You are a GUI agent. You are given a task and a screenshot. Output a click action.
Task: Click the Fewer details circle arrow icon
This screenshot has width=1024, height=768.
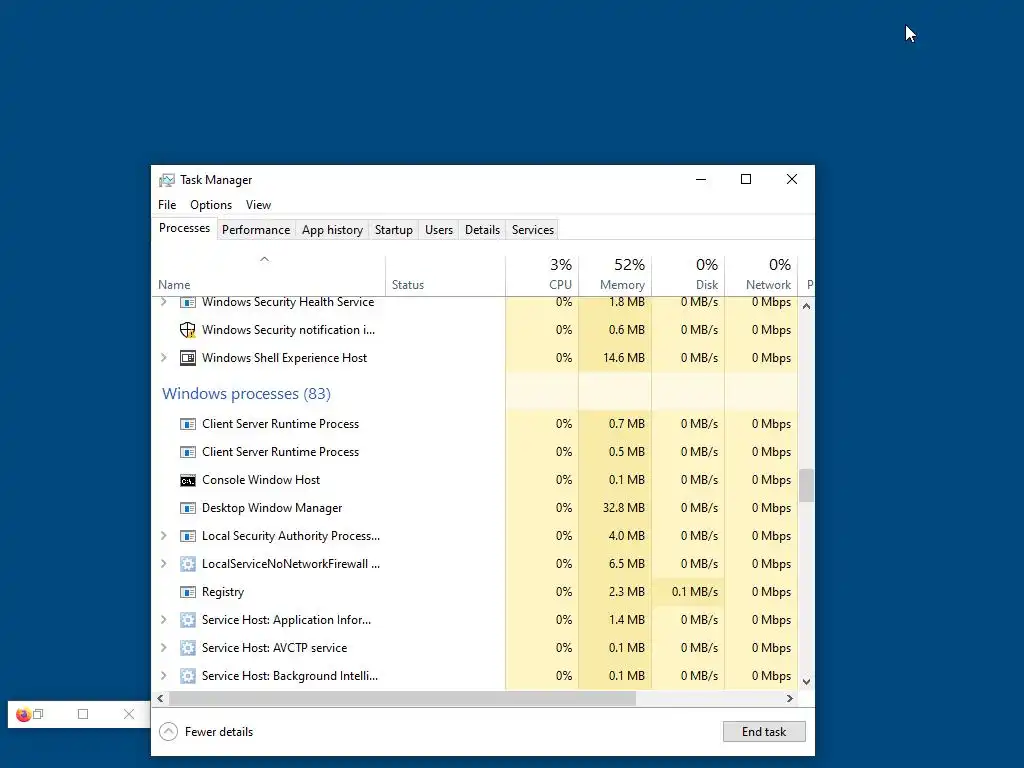[x=168, y=731]
